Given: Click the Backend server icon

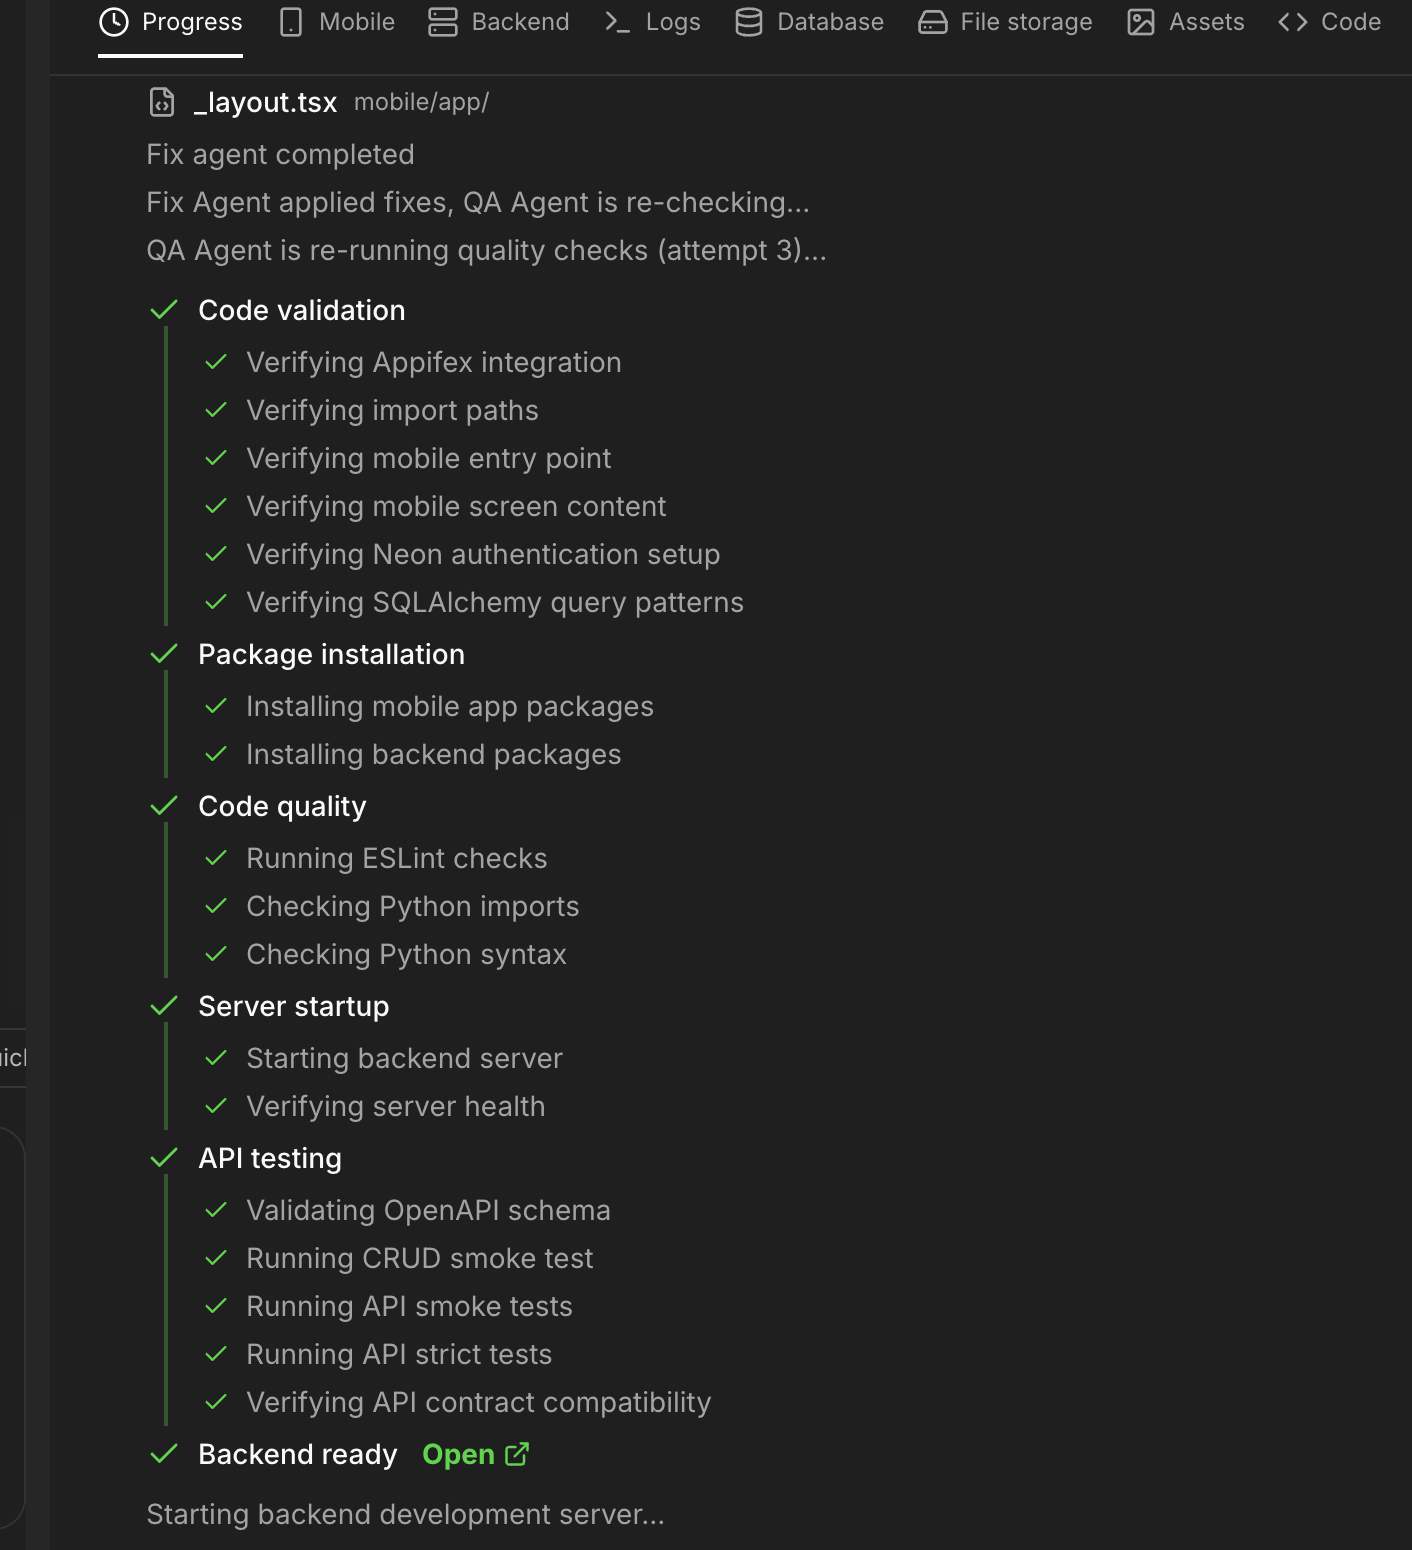Looking at the screenshot, I should pyautogui.click(x=443, y=21).
